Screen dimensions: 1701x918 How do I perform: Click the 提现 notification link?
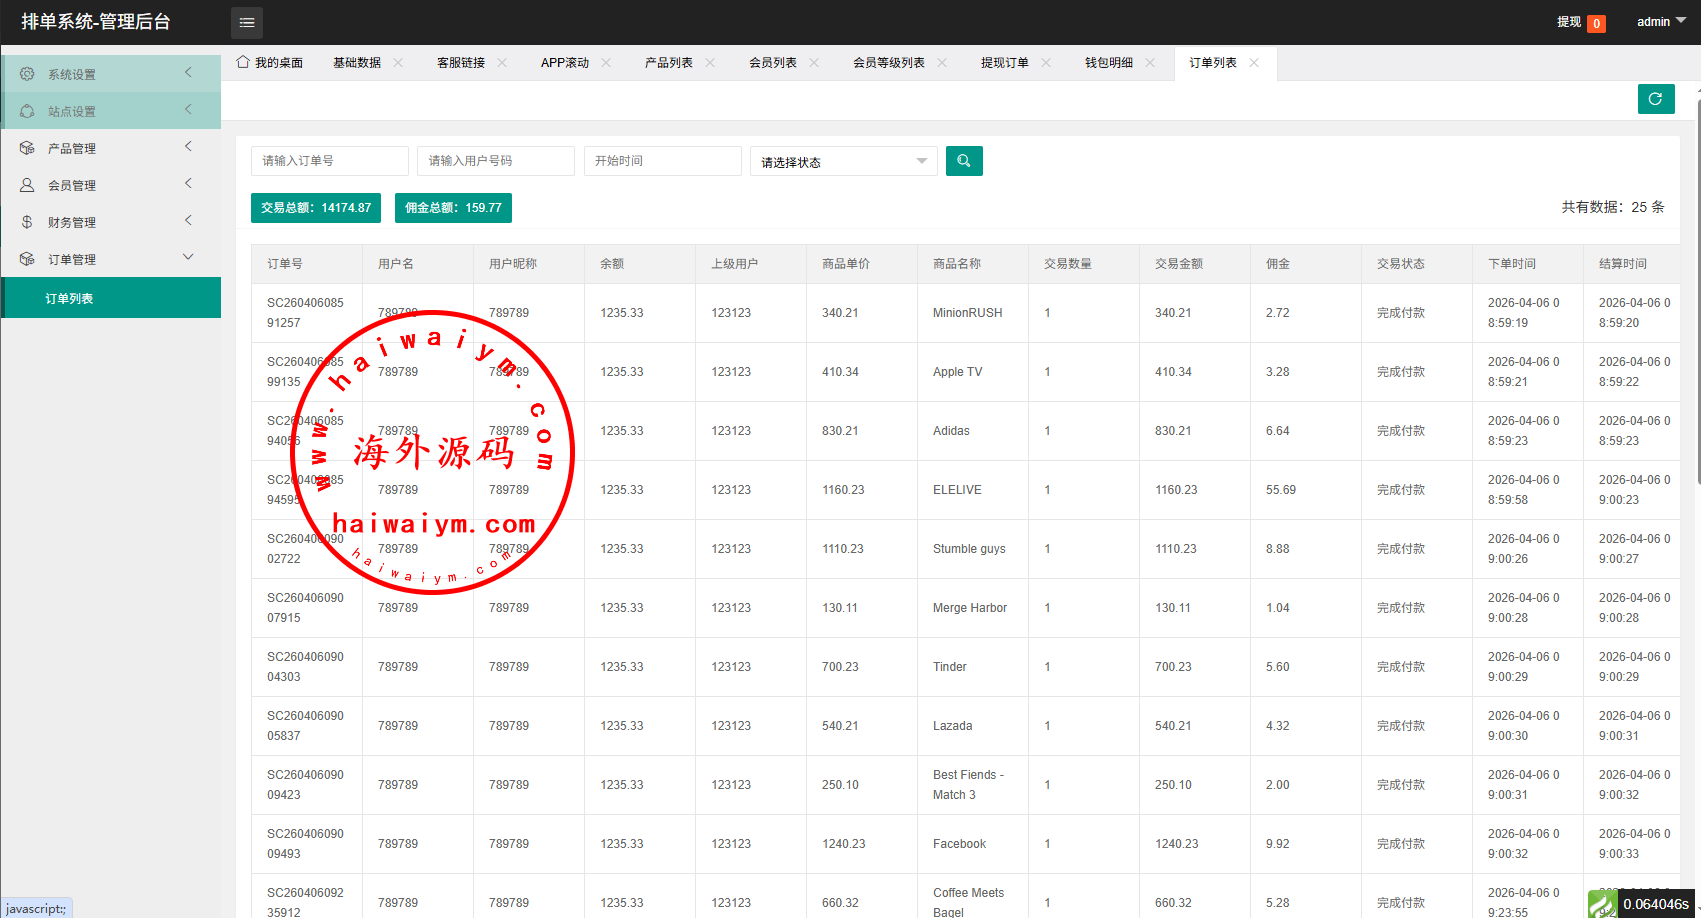click(1569, 22)
